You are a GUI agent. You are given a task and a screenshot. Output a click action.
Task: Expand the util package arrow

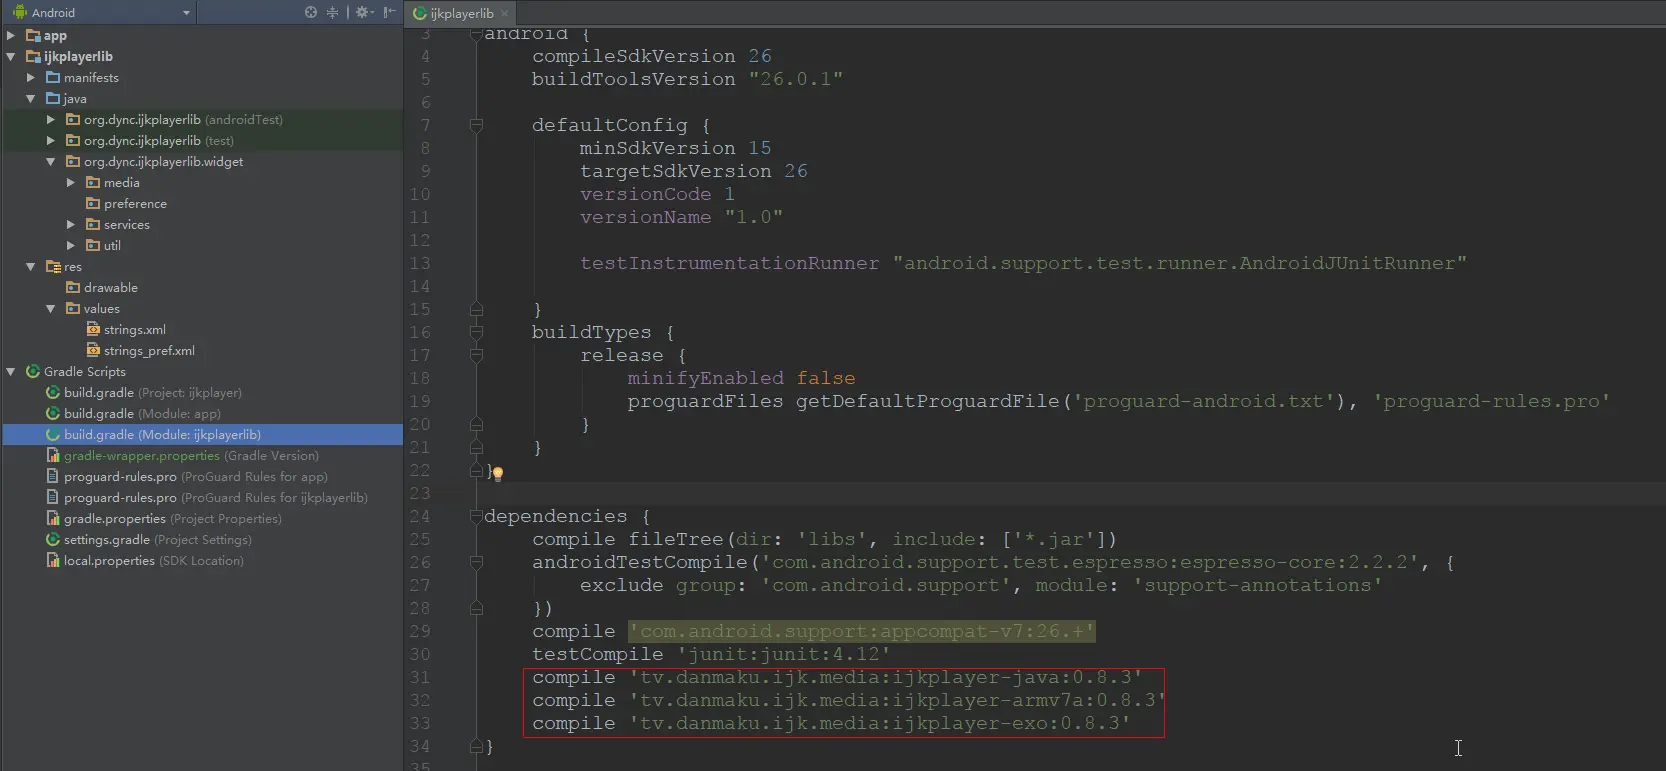pyautogui.click(x=71, y=245)
